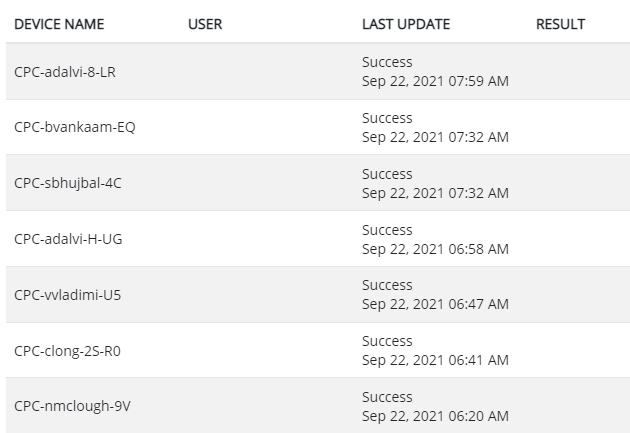This screenshot has width=630, height=433.
Task: Open device CPC-bvankaam-EQ
Action: pyautogui.click(x=75, y=127)
